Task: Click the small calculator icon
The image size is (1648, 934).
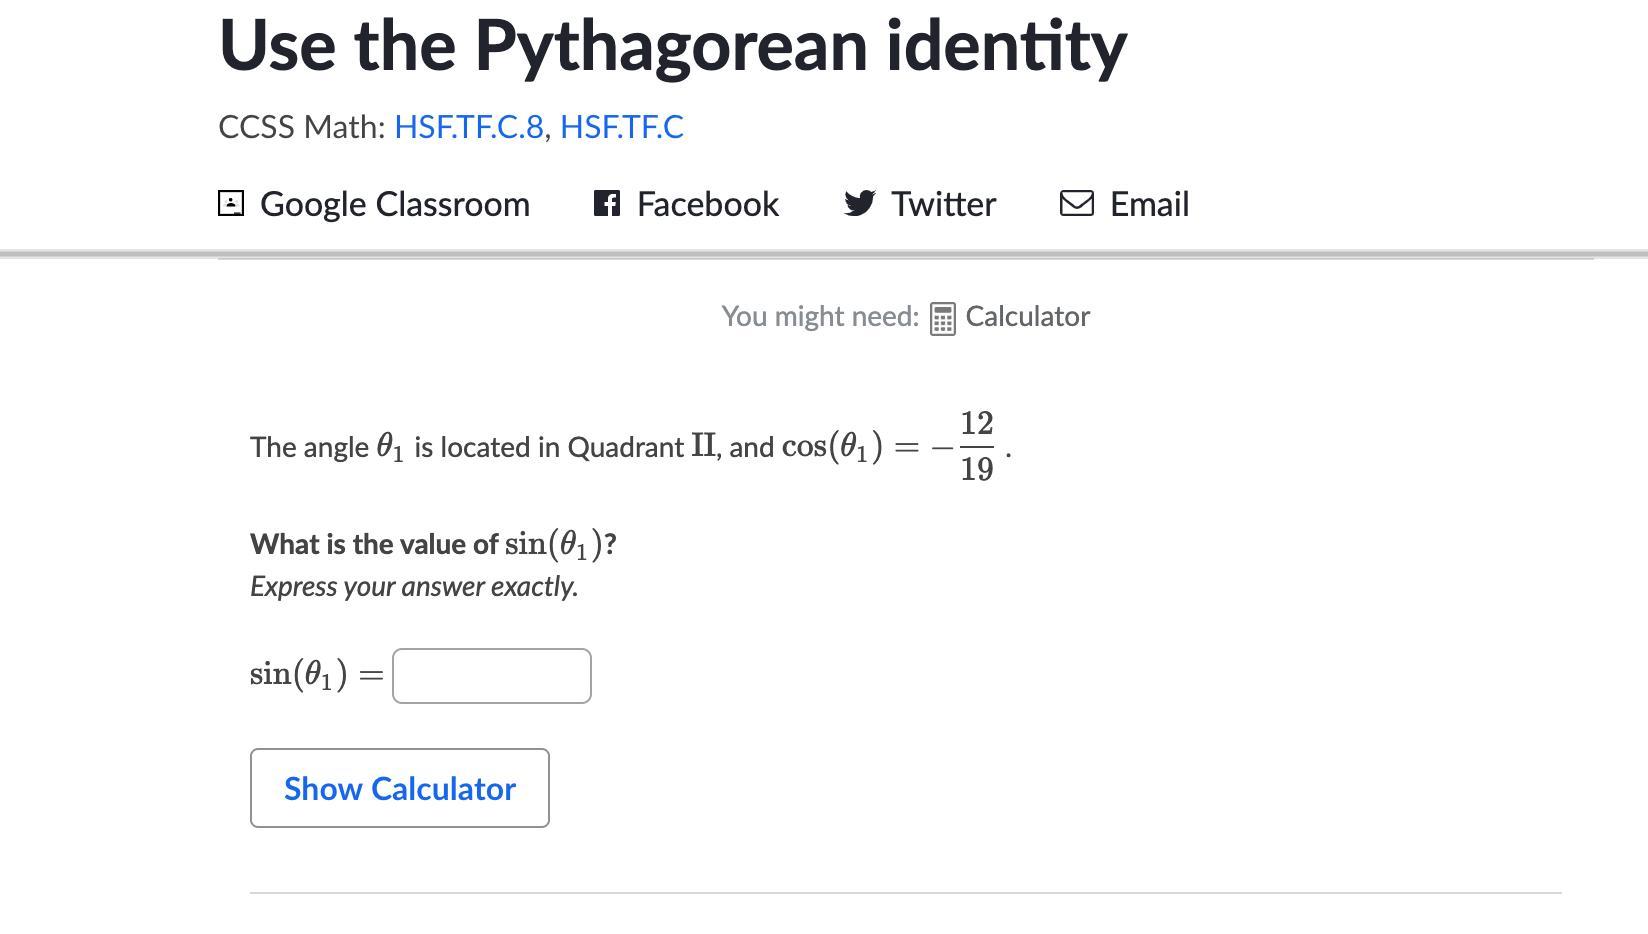Action: coord(942,318)
